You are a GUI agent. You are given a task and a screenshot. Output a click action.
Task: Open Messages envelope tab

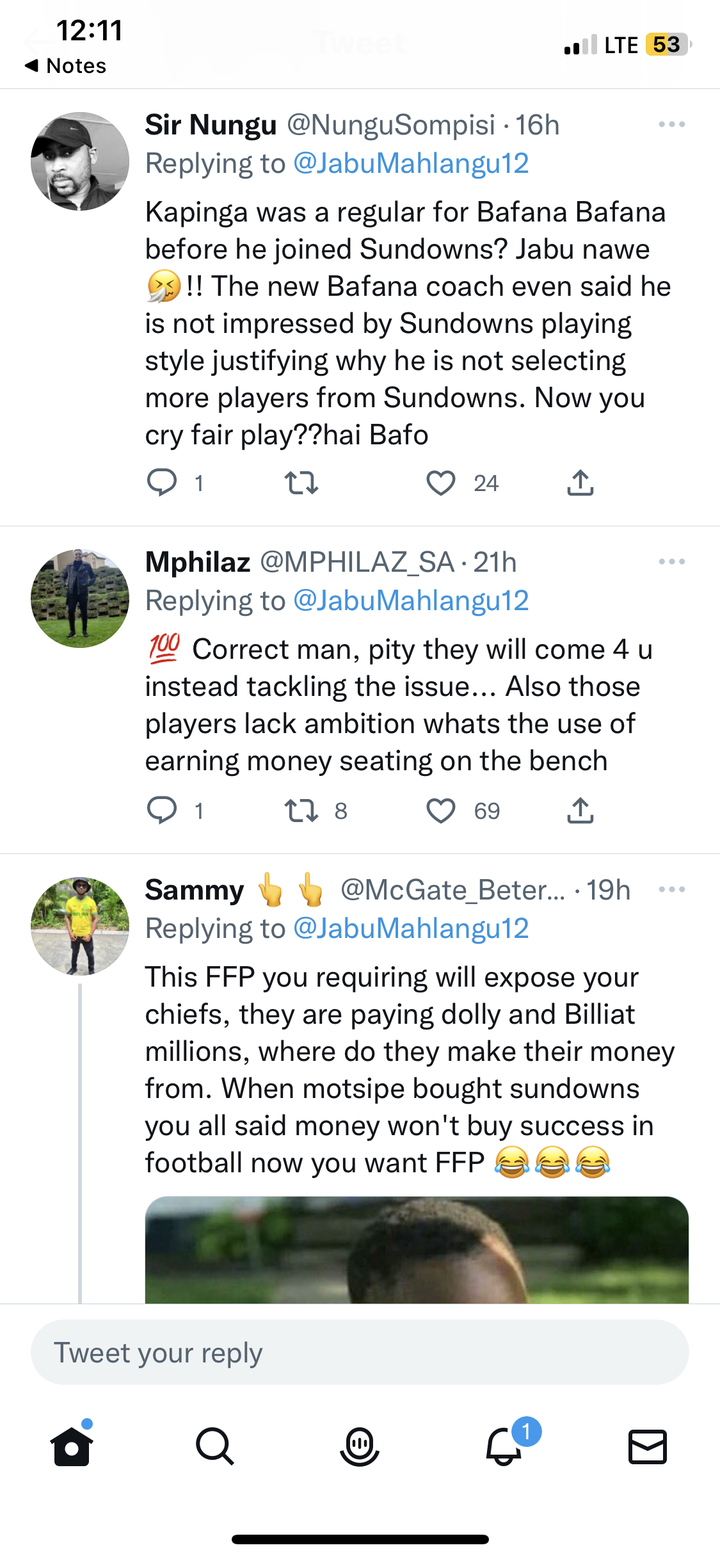(x=647, y=1446)
